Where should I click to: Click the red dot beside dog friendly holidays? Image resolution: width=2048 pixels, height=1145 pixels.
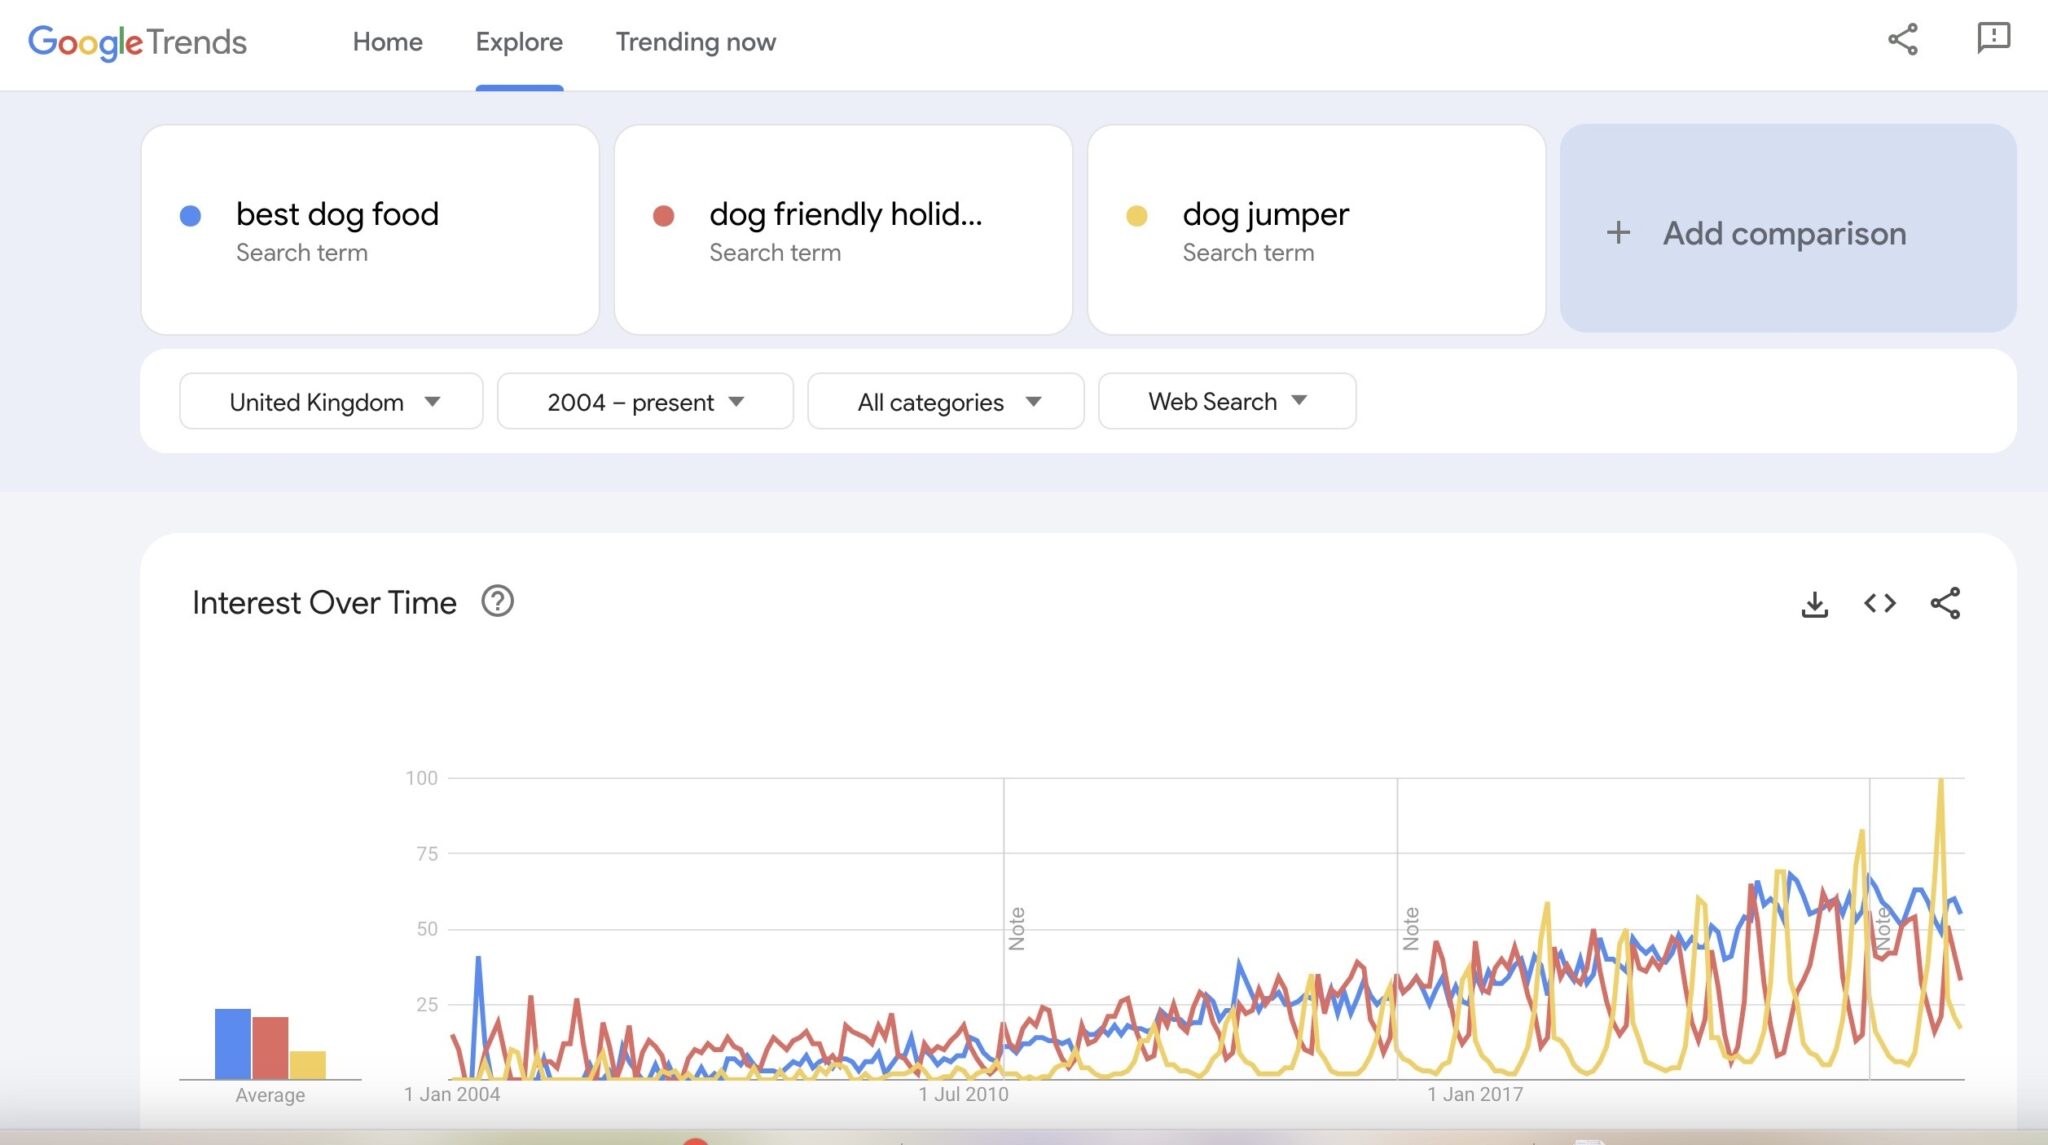[x=663, y=216]
